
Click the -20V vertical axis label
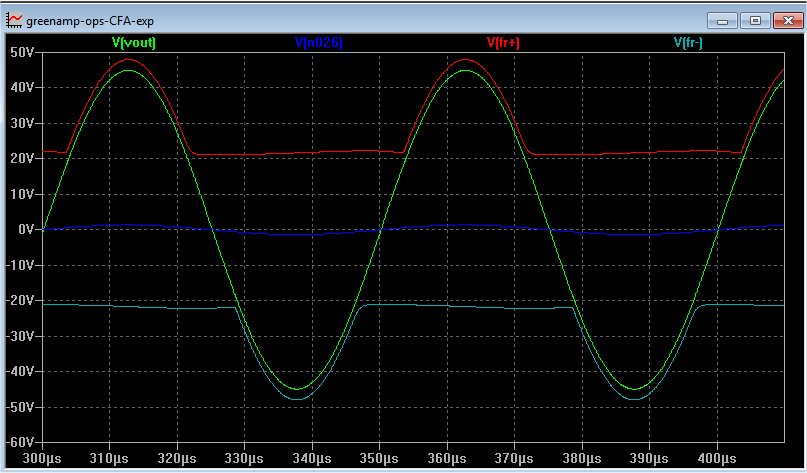coord(20,301)
